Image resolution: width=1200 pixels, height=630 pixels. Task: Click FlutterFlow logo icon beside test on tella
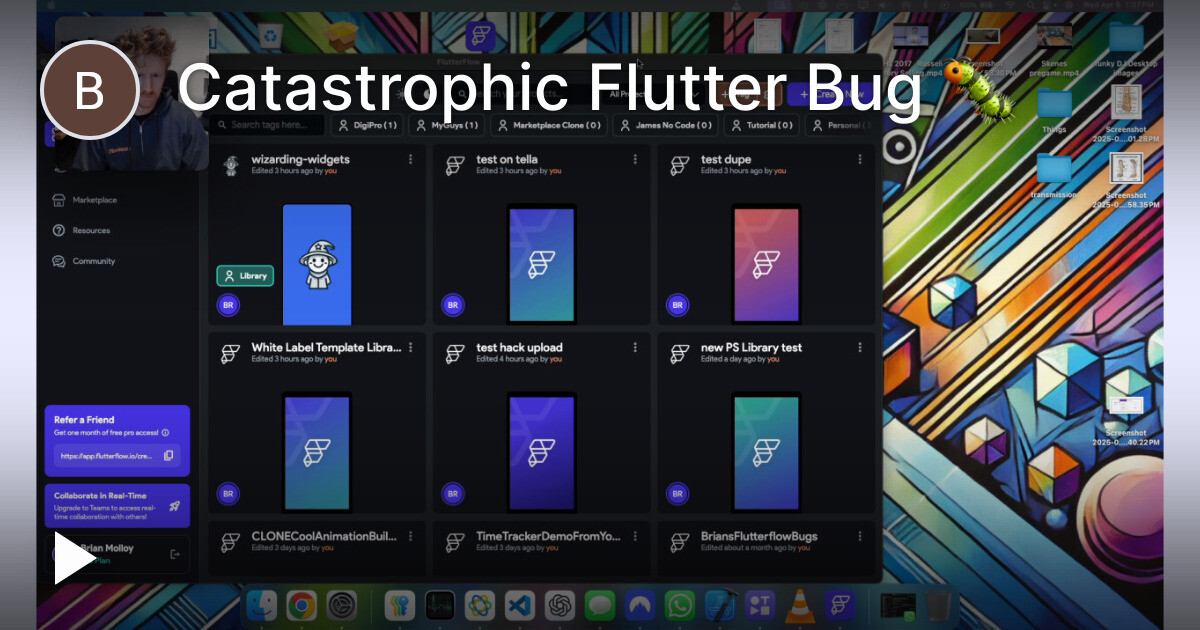(455, 165)
